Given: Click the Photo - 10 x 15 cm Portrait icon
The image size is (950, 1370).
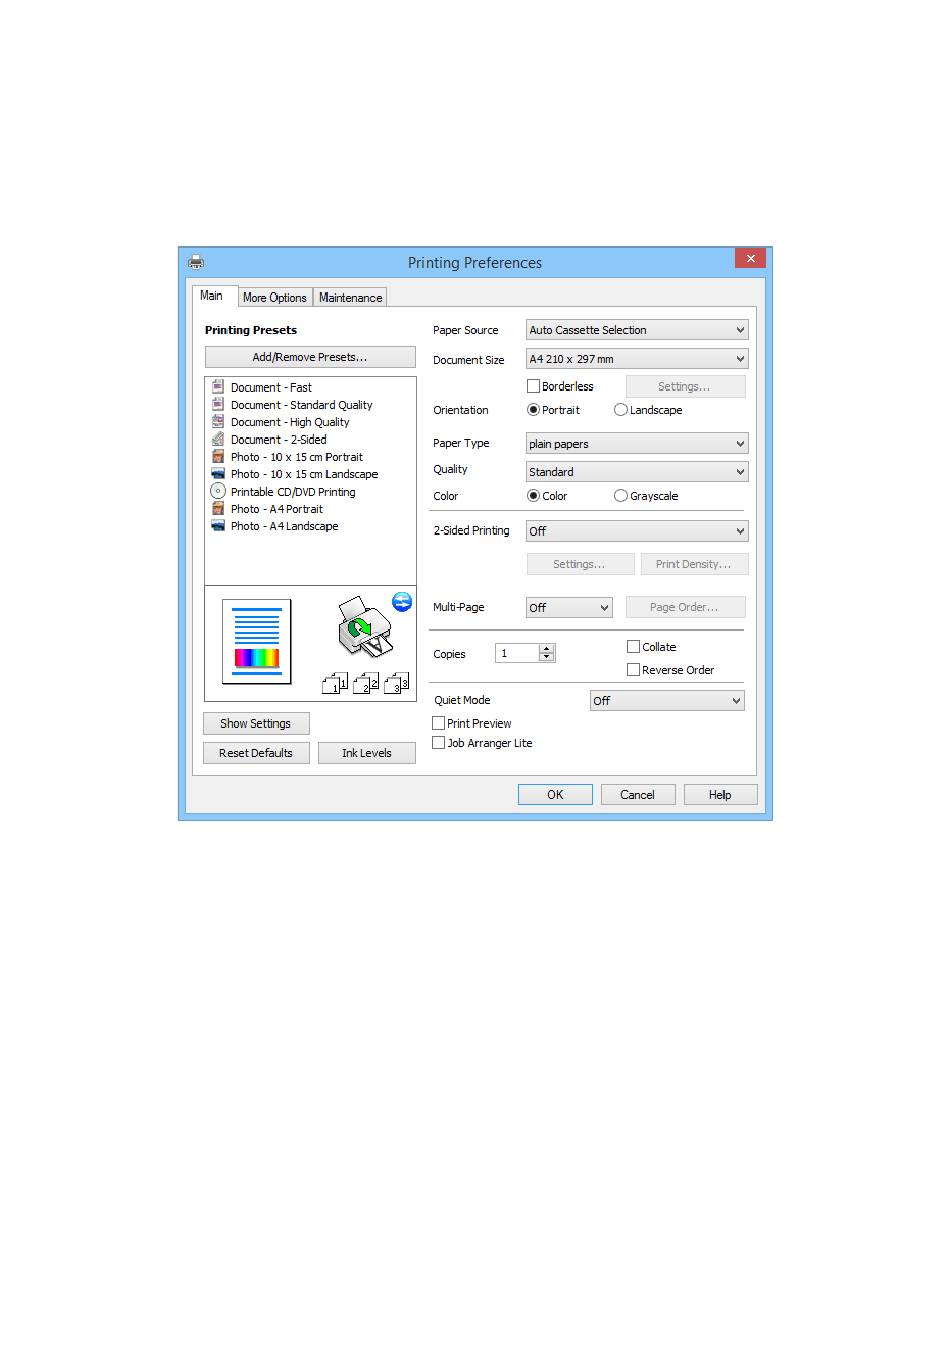Looking at the screenshot, I should 218,456.
